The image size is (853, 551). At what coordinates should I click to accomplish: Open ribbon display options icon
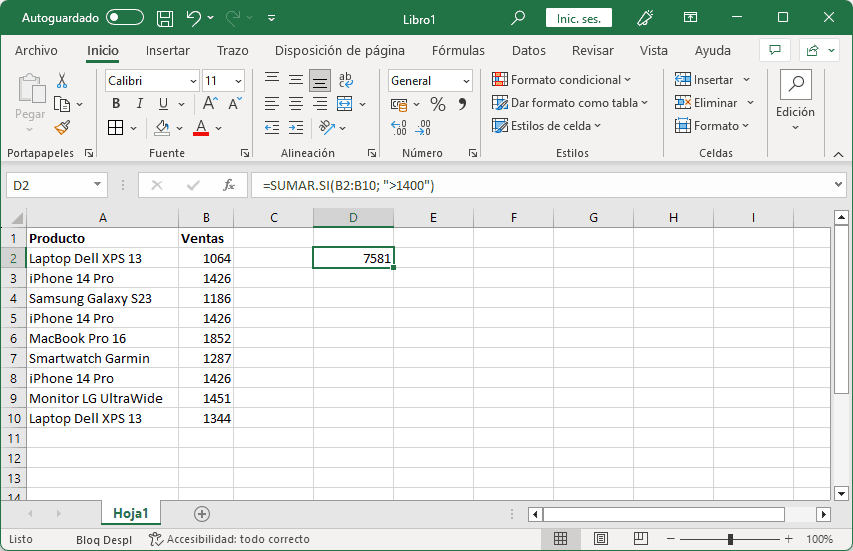(690, 17)
